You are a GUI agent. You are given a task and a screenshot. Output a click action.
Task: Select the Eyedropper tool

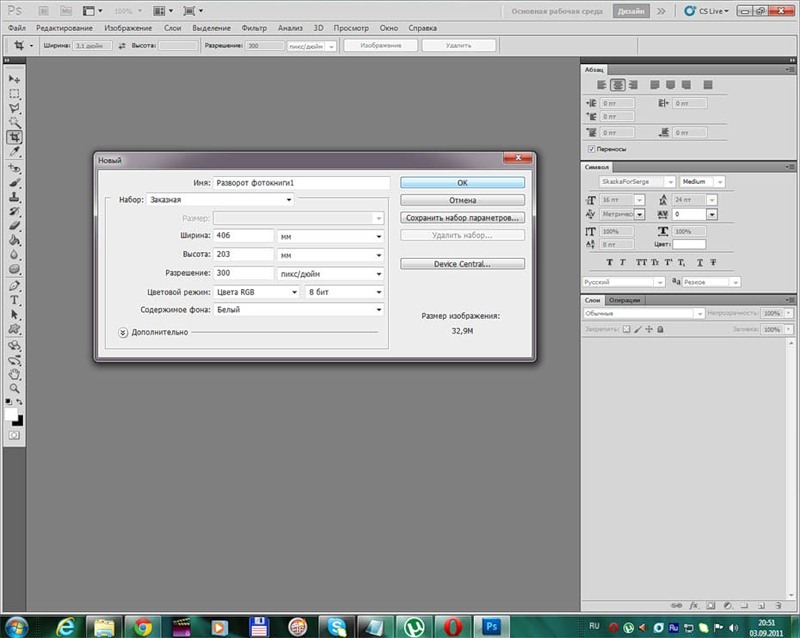14,152
